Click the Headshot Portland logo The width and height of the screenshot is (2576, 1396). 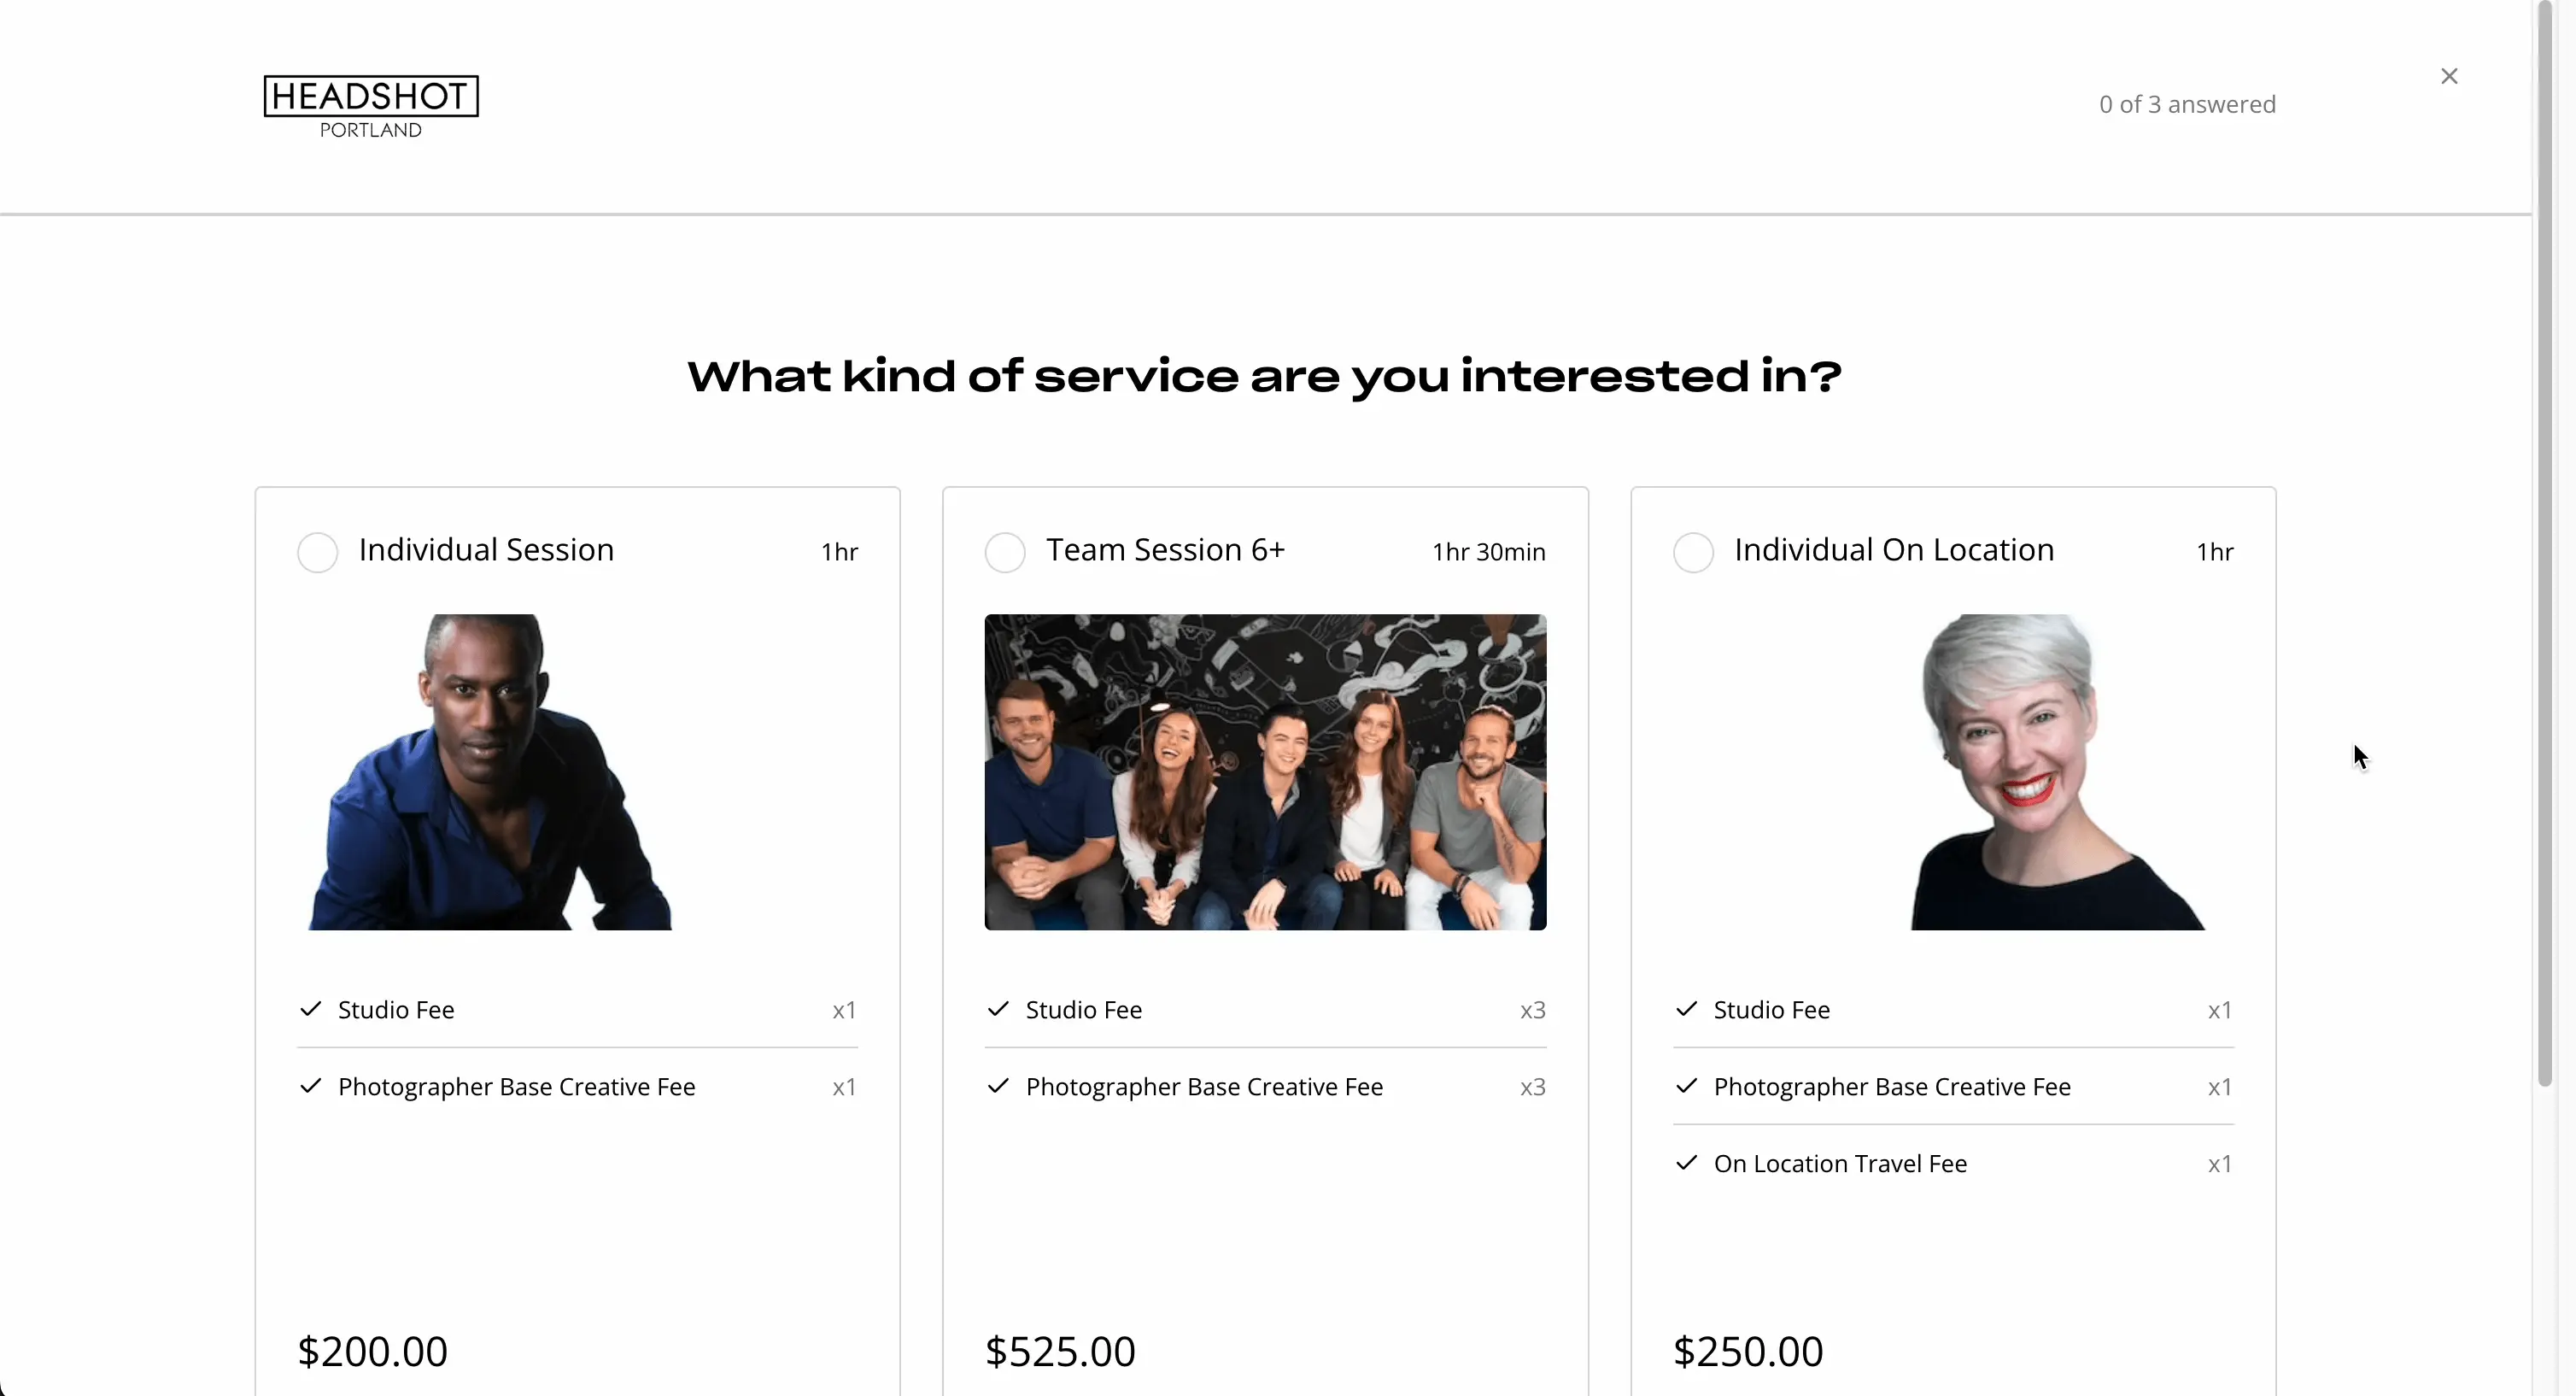click(369, 105)
